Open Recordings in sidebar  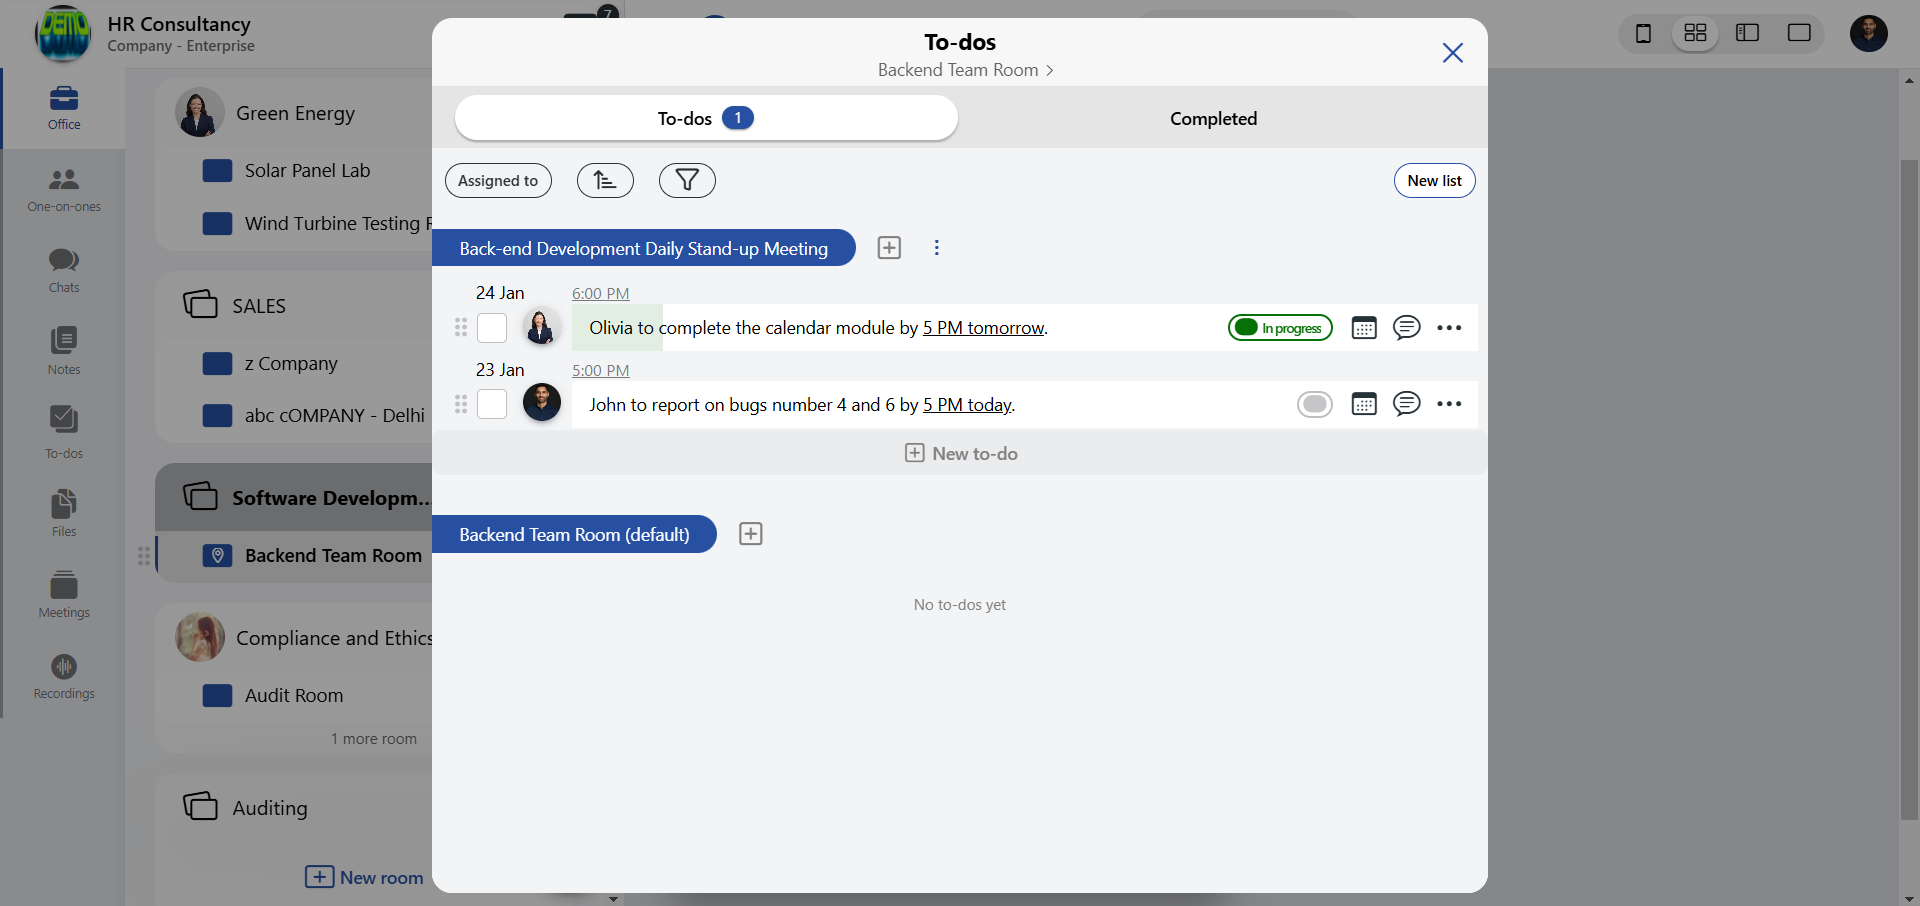coord(64,676)
